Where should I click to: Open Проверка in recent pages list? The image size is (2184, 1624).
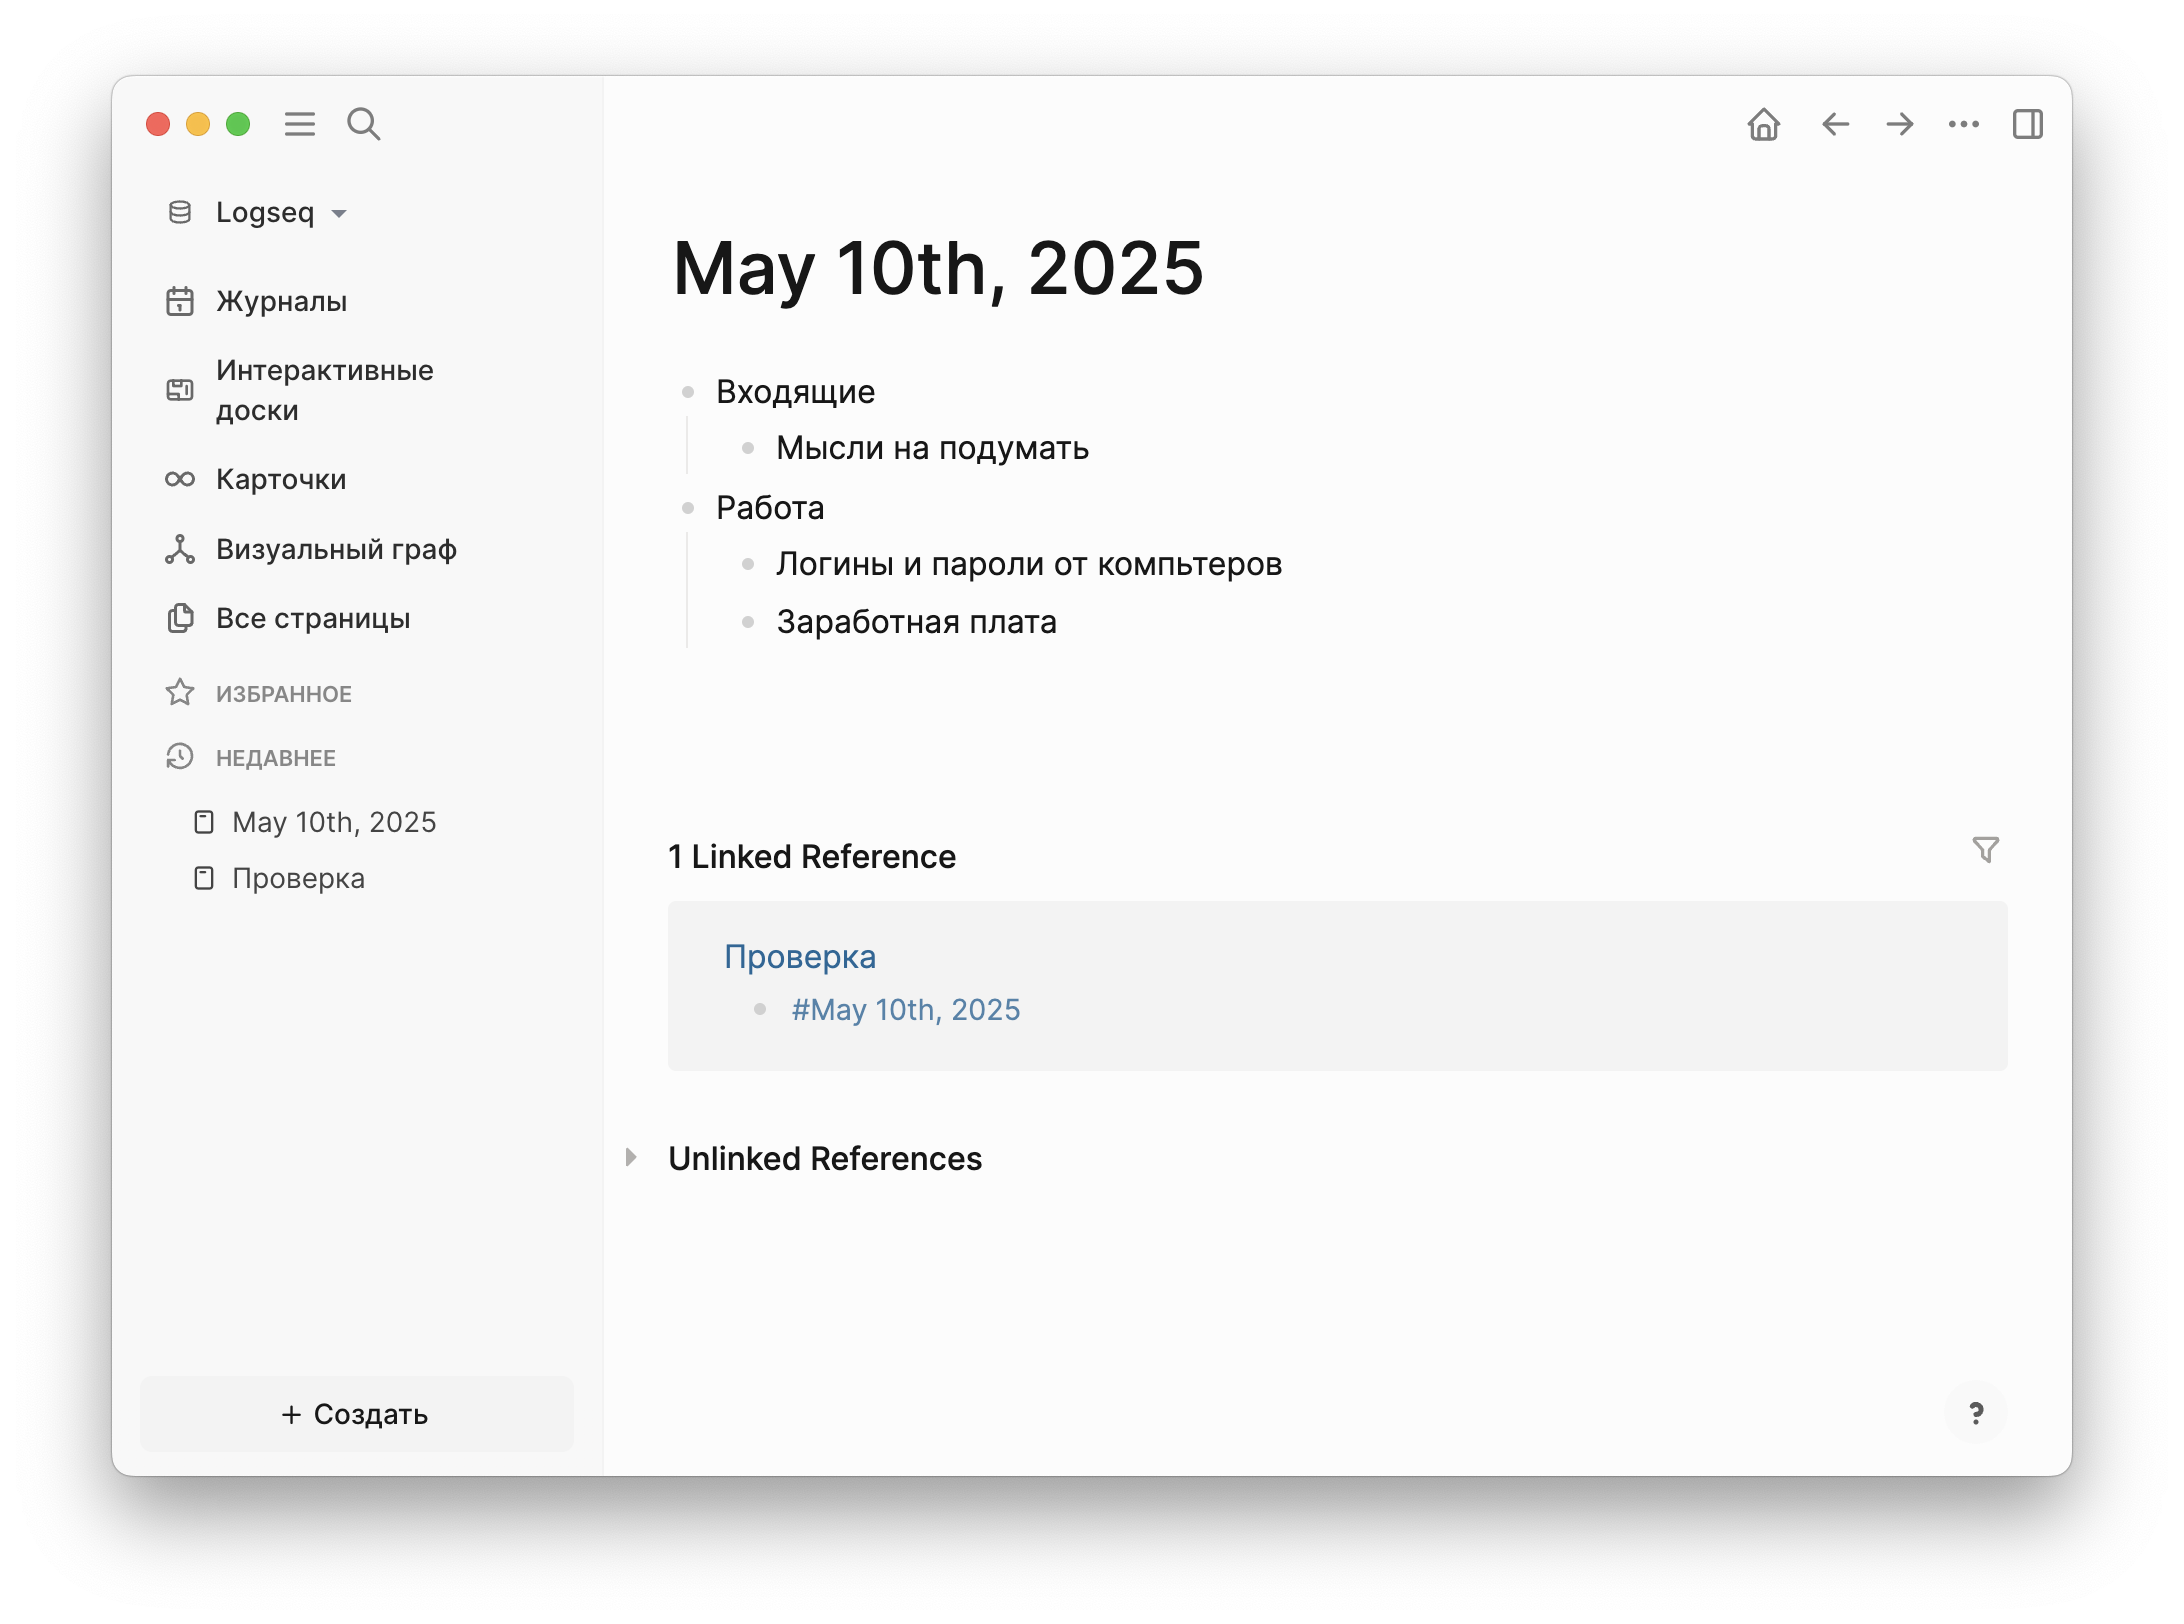297,878
